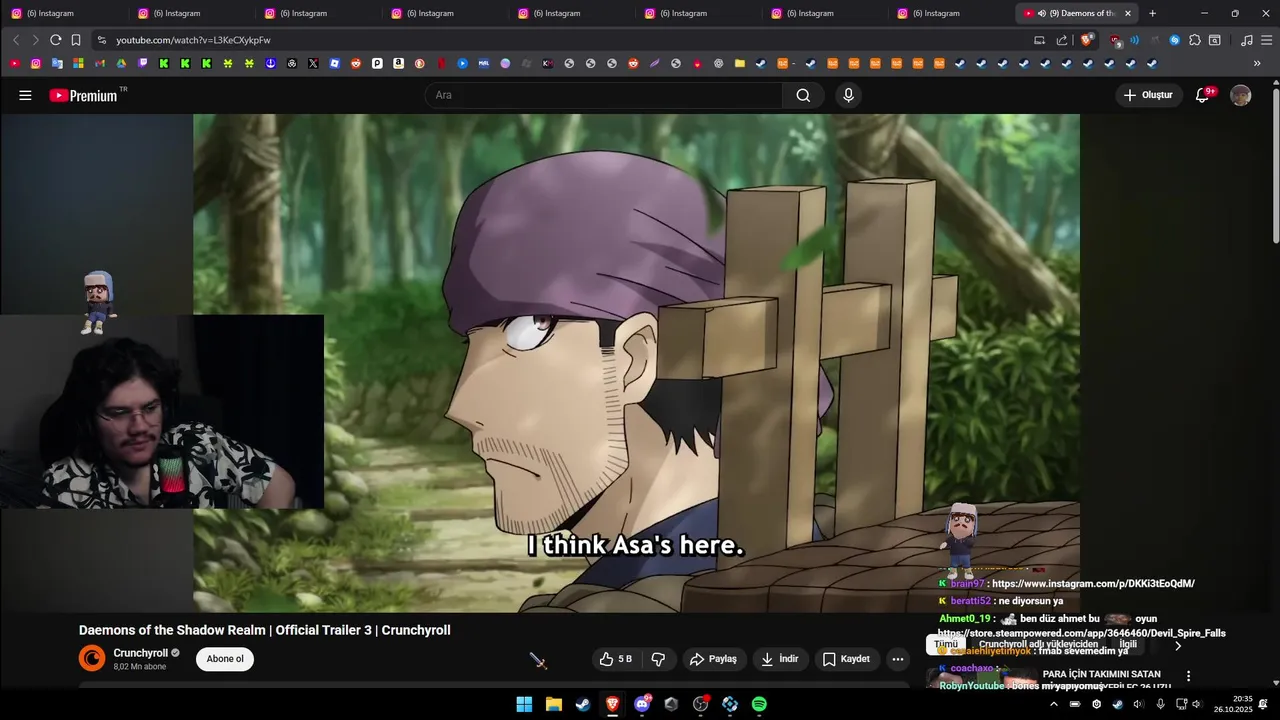Open the Amazon bookmark
This screenshot has height=720, width=1280.
[x=398, y=63]
